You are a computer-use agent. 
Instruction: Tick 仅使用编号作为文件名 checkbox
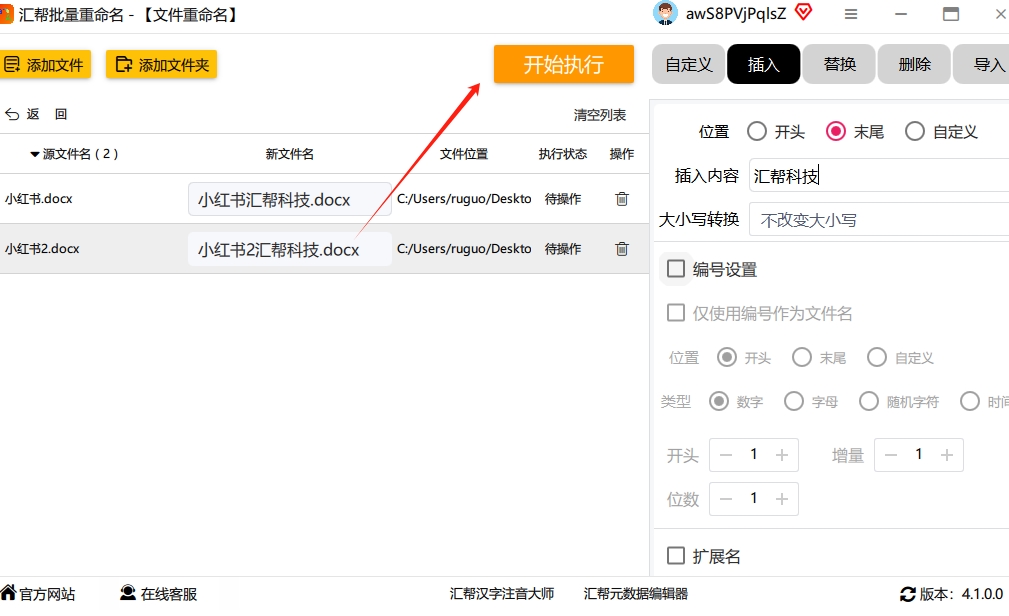(x=676, y=313)
